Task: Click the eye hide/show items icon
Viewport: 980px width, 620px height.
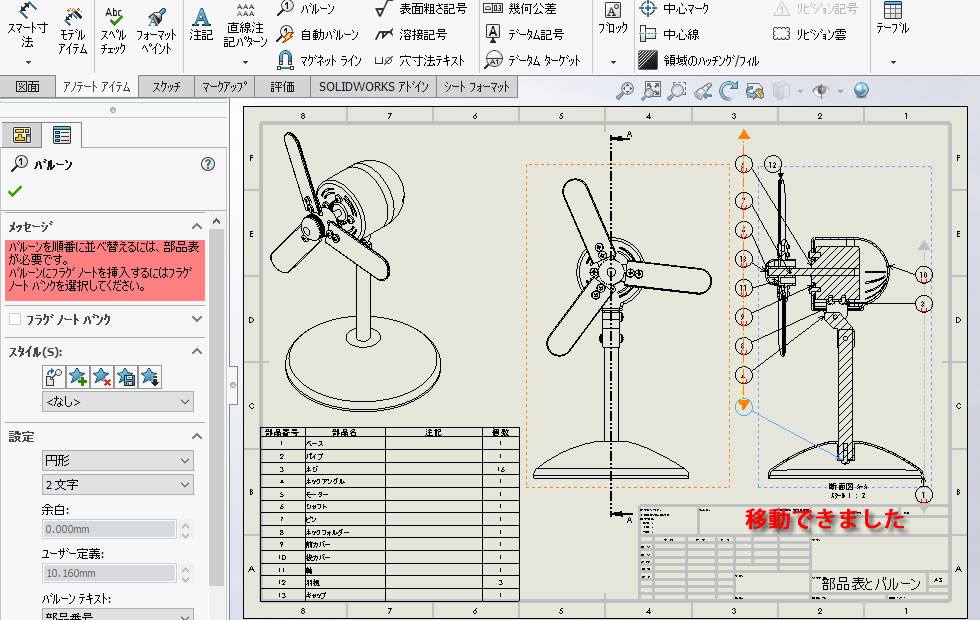Action: coord(820,91)
